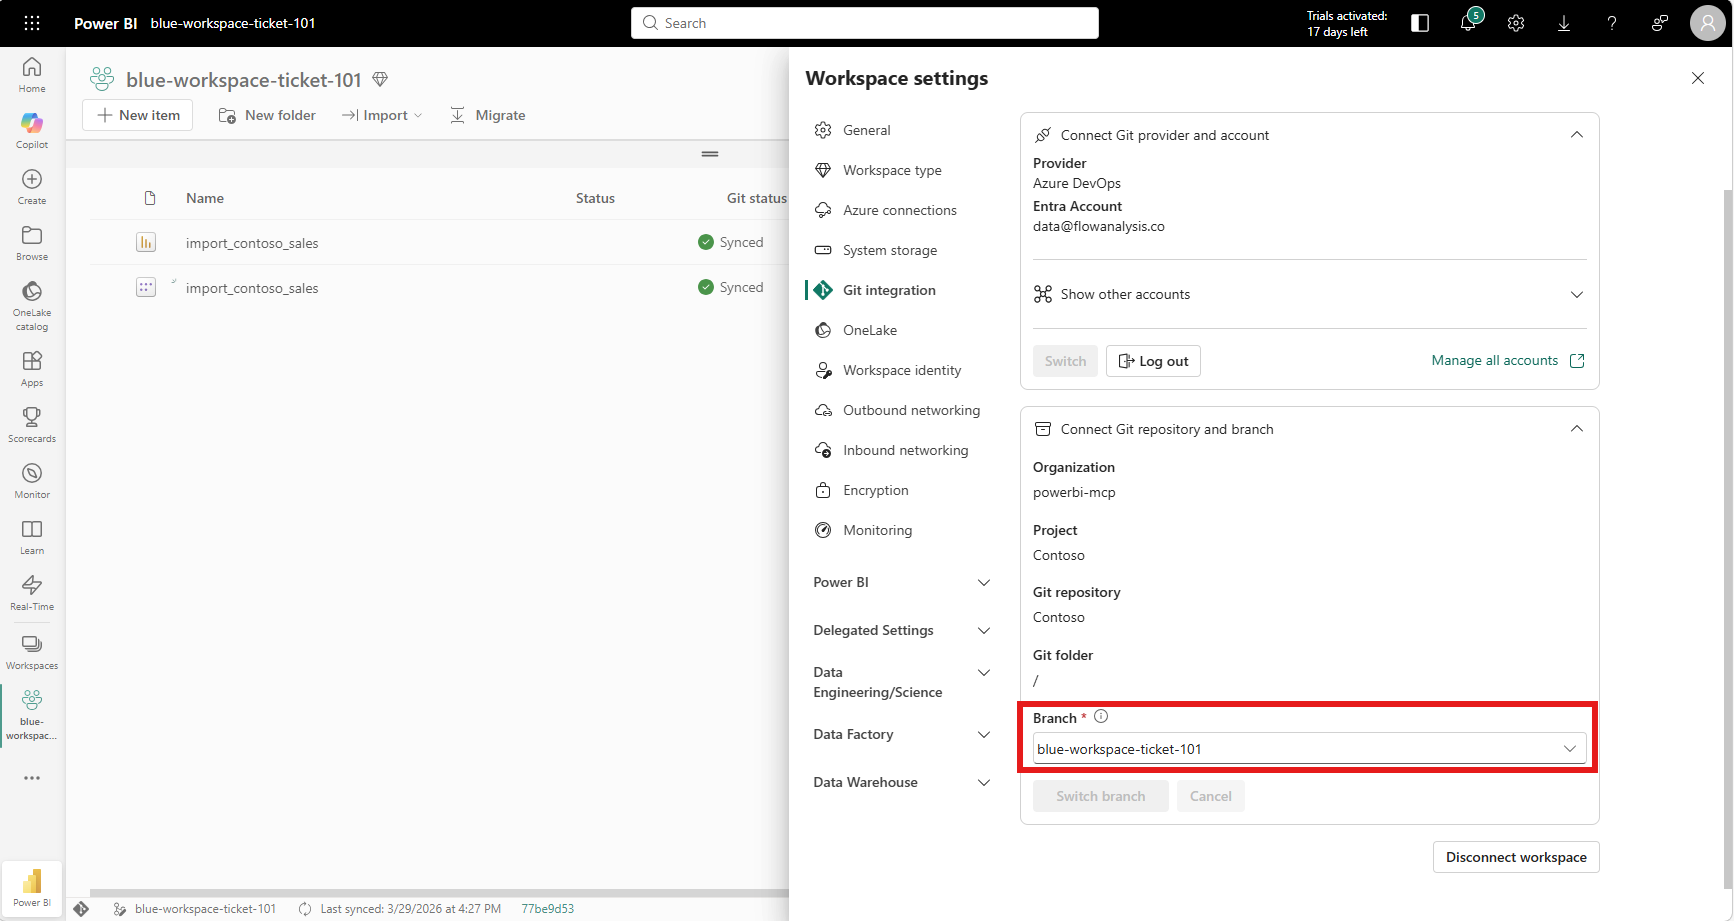
Task: Open the Create icon in the sidebar
Action: [x=32, y=187]
